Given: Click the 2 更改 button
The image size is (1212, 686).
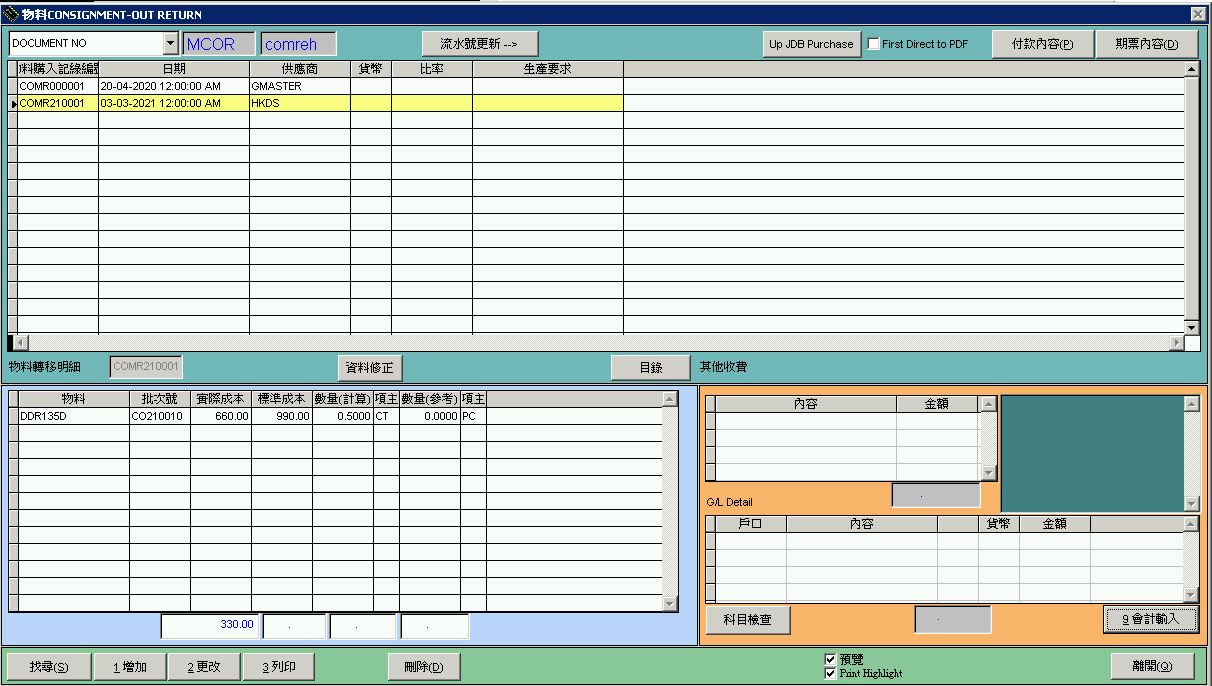Looking at the screenshot, I should (203, 667).
